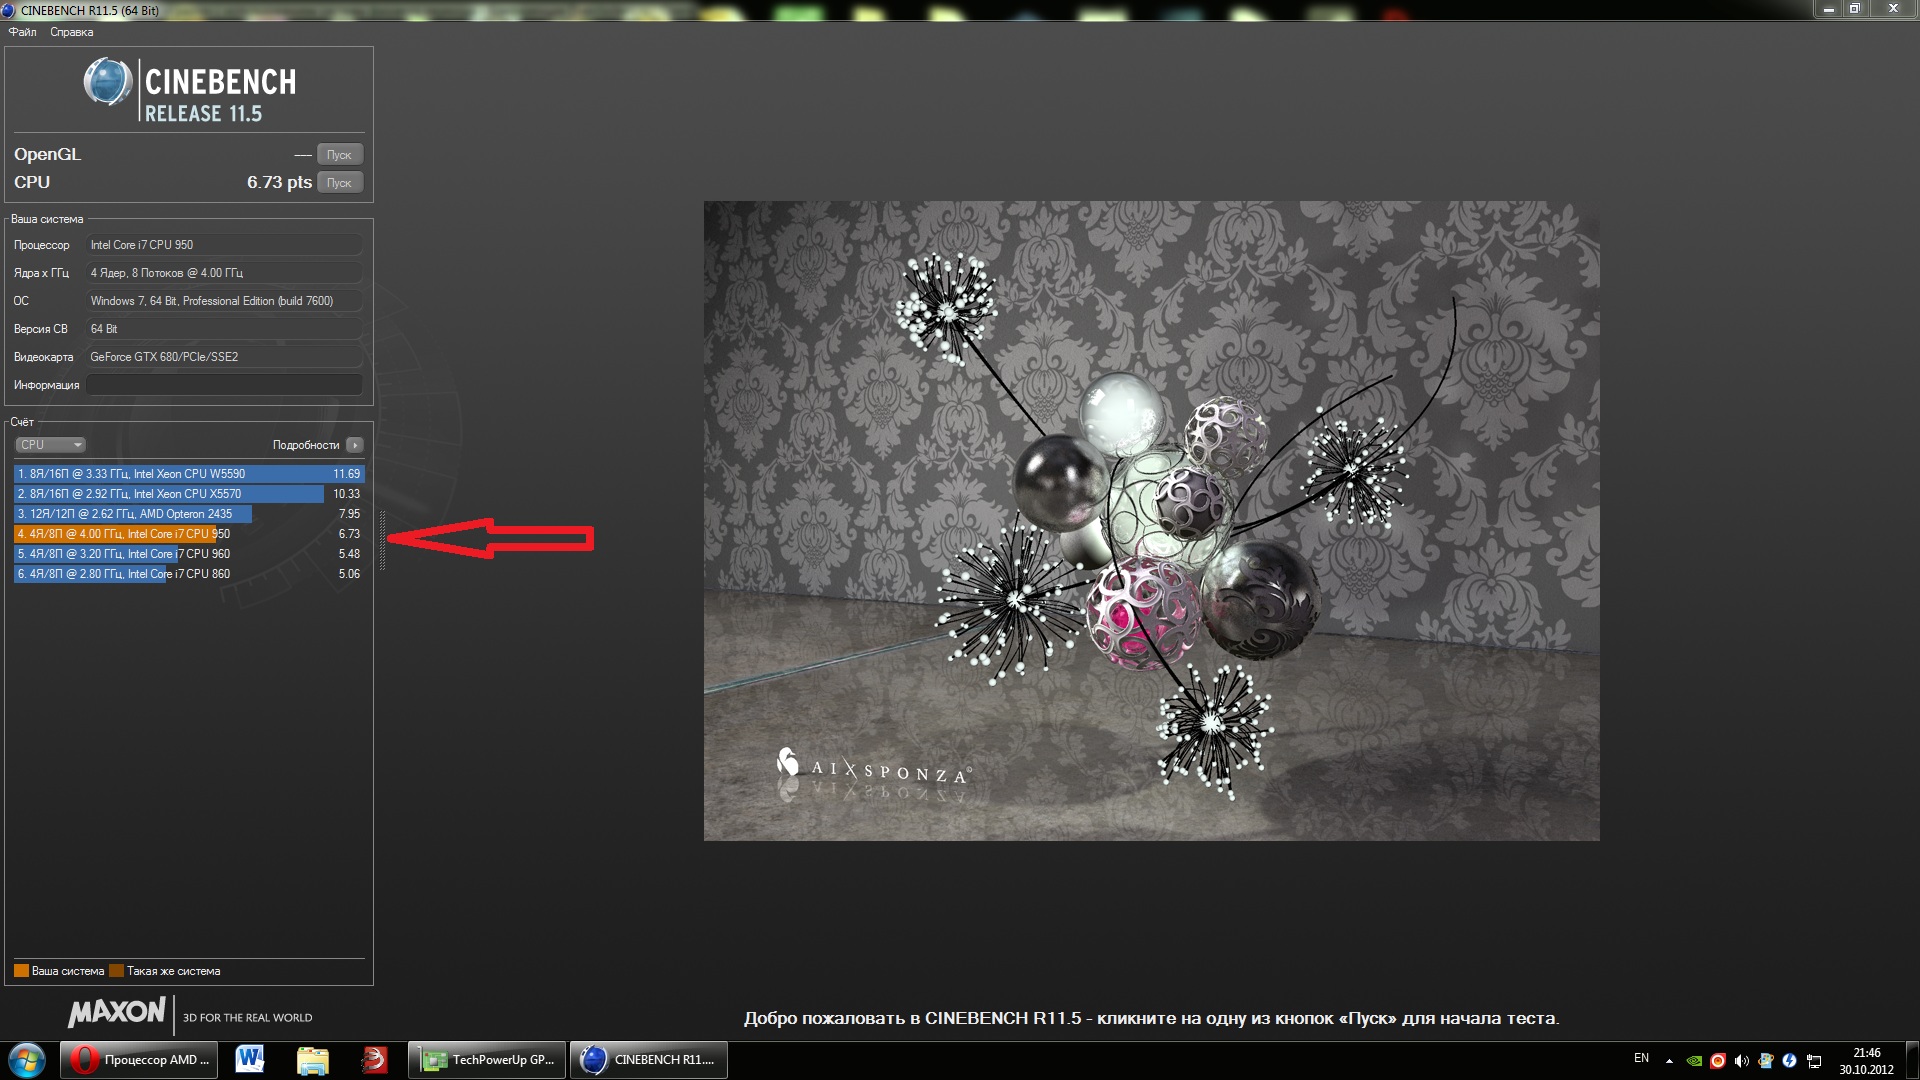Image resolution: width=1920 pixels, height=1080 pixels.
Task: Show hidden tray icons arrow
Action: [x=1668, y=1061]
